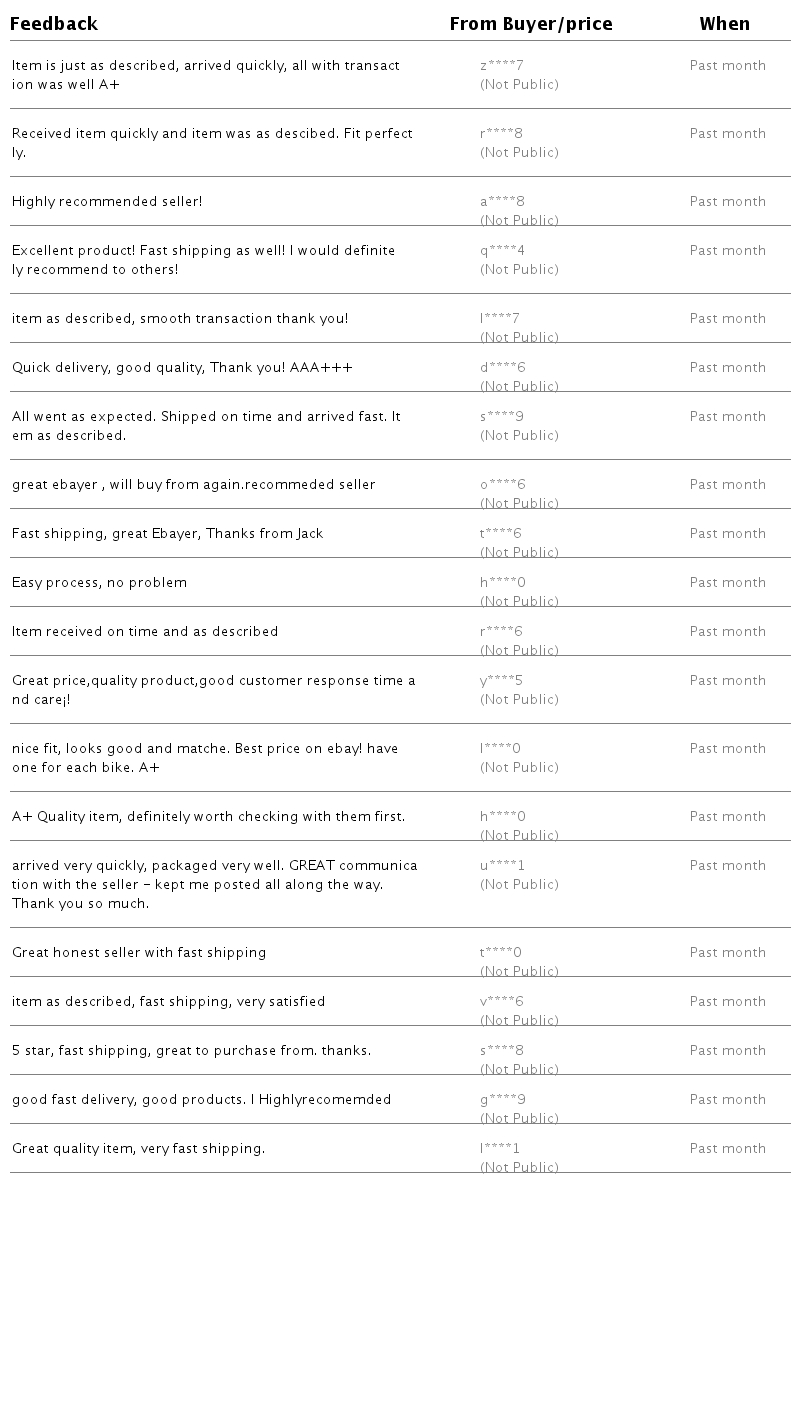
Task: Click the "Quick delivery, good quality" comment
Action: pos(182,368)
